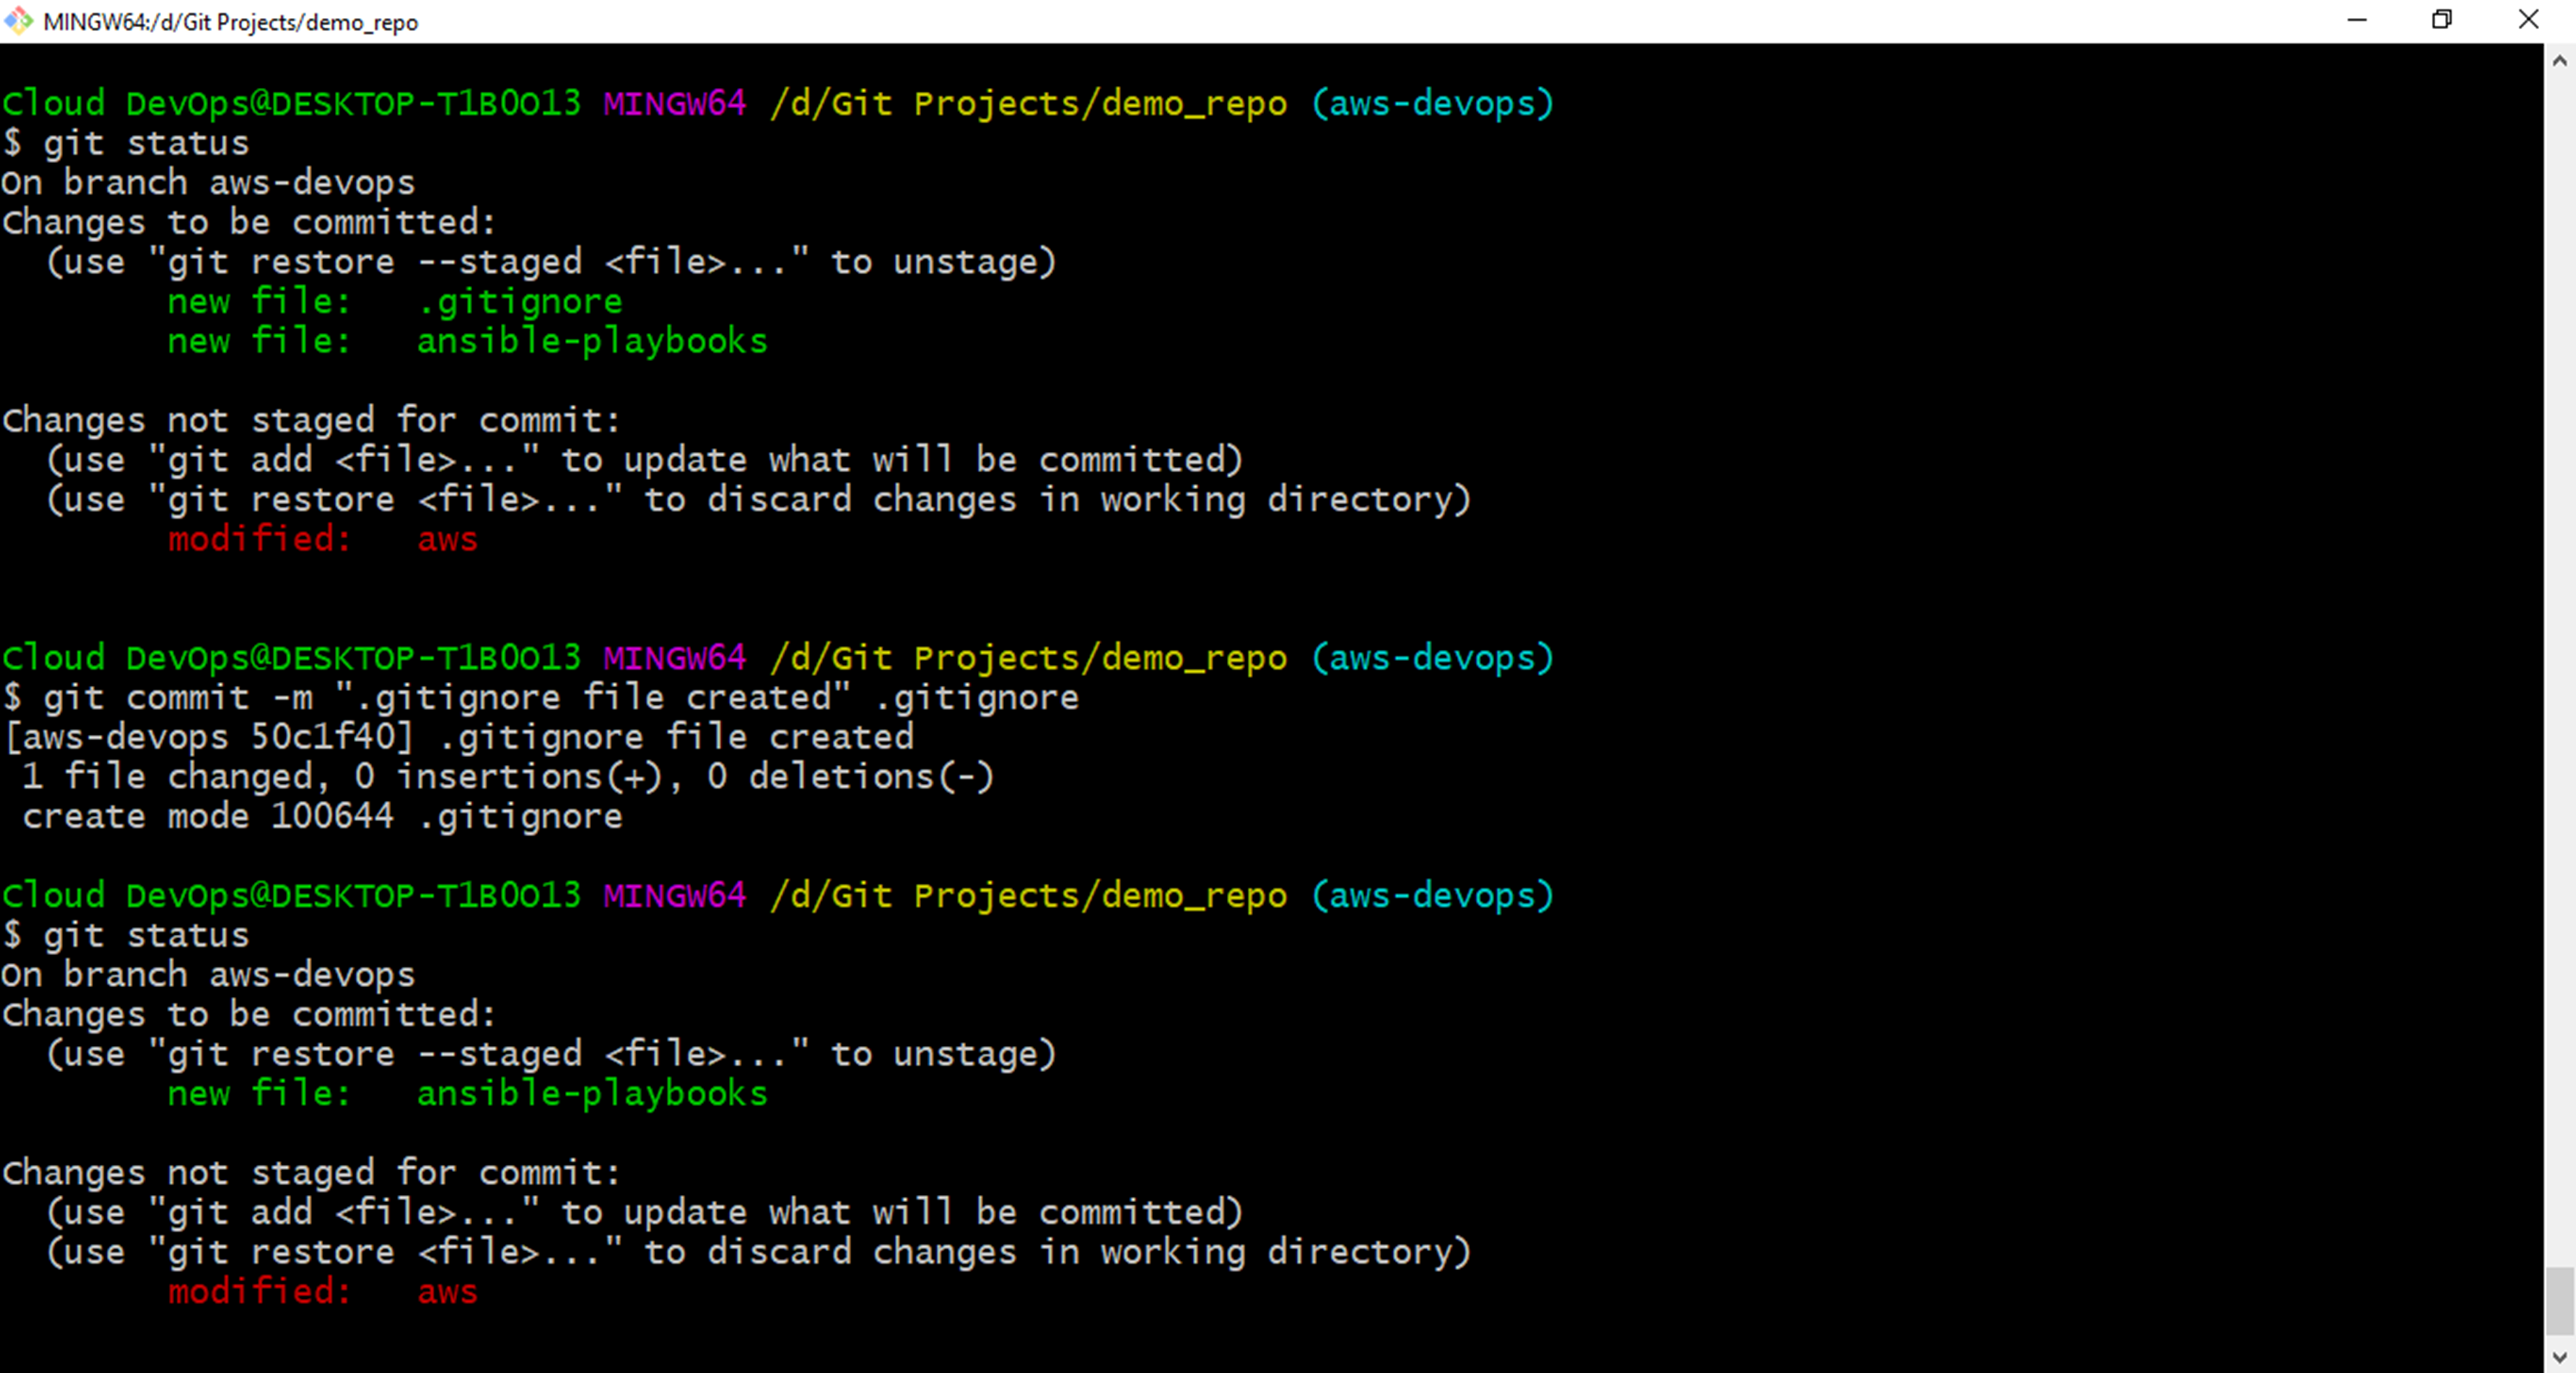Select the minimize window control
The height and width of the screenshot is (1373, 2576).
click(2357, 20)
